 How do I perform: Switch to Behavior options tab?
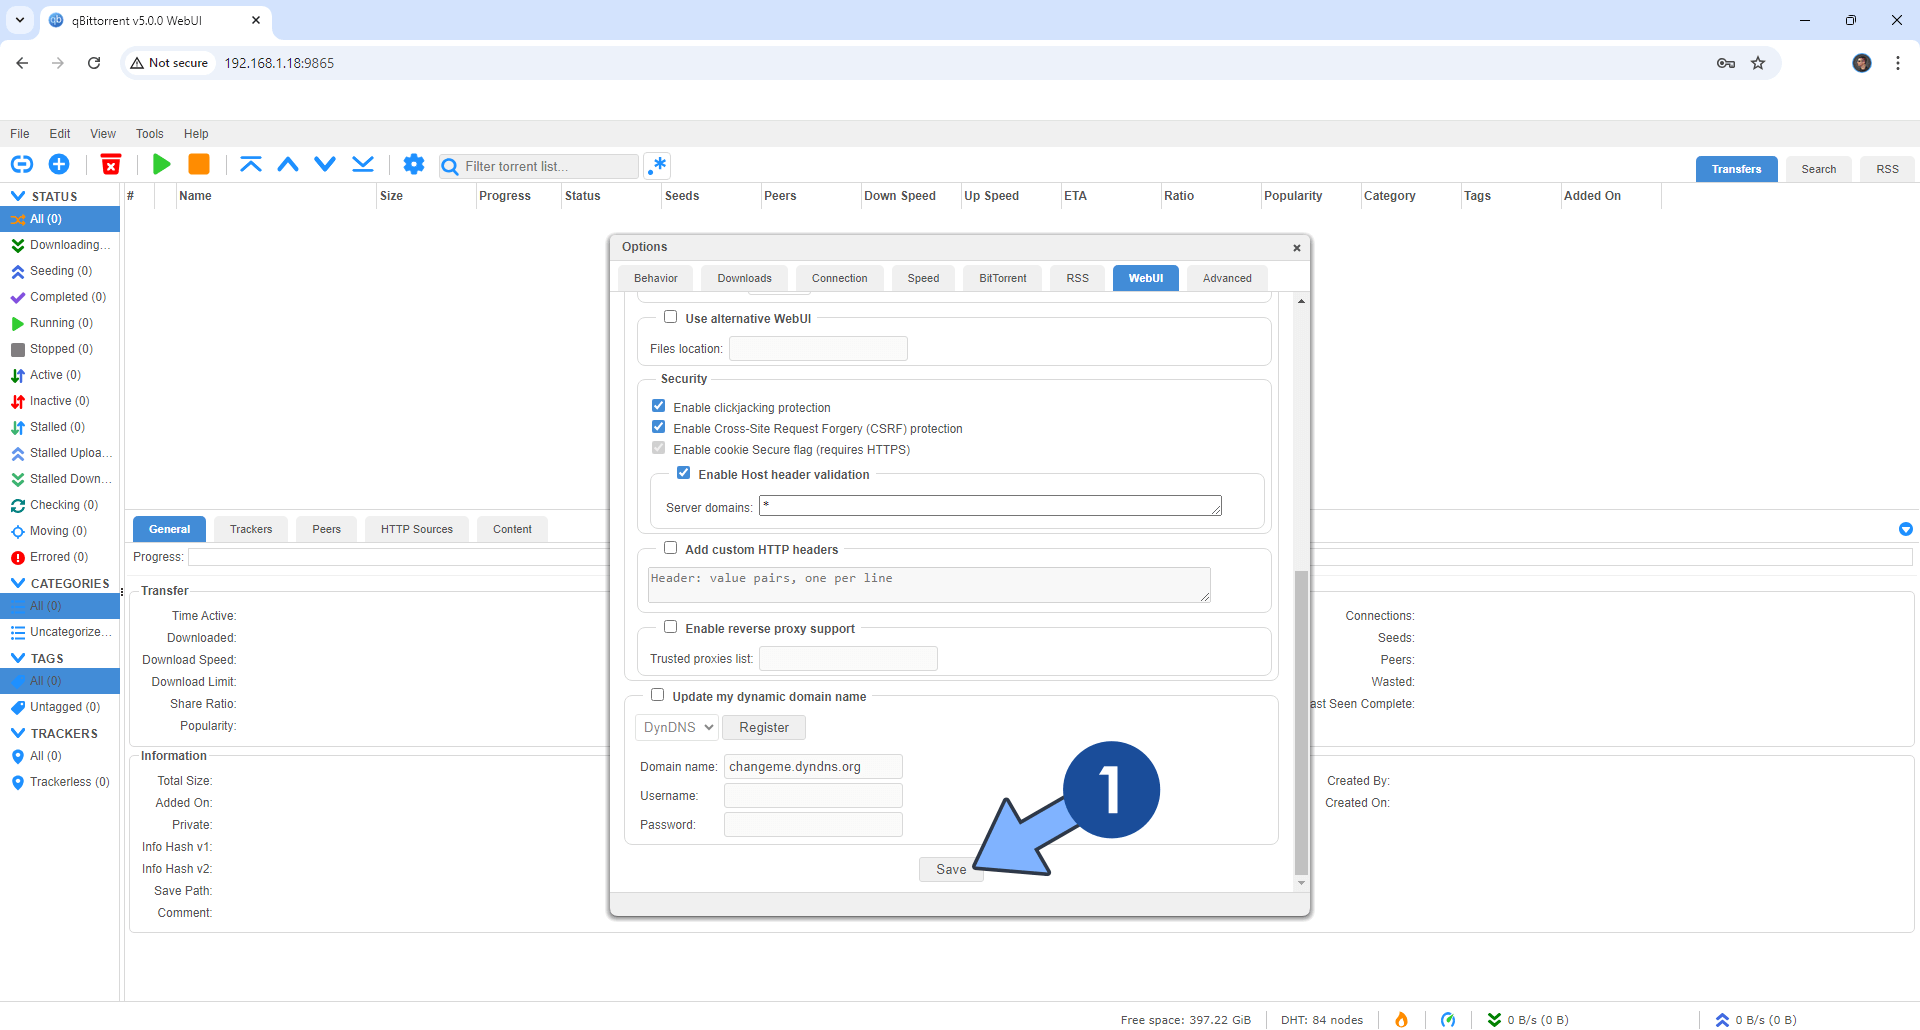tap(656, 278)
